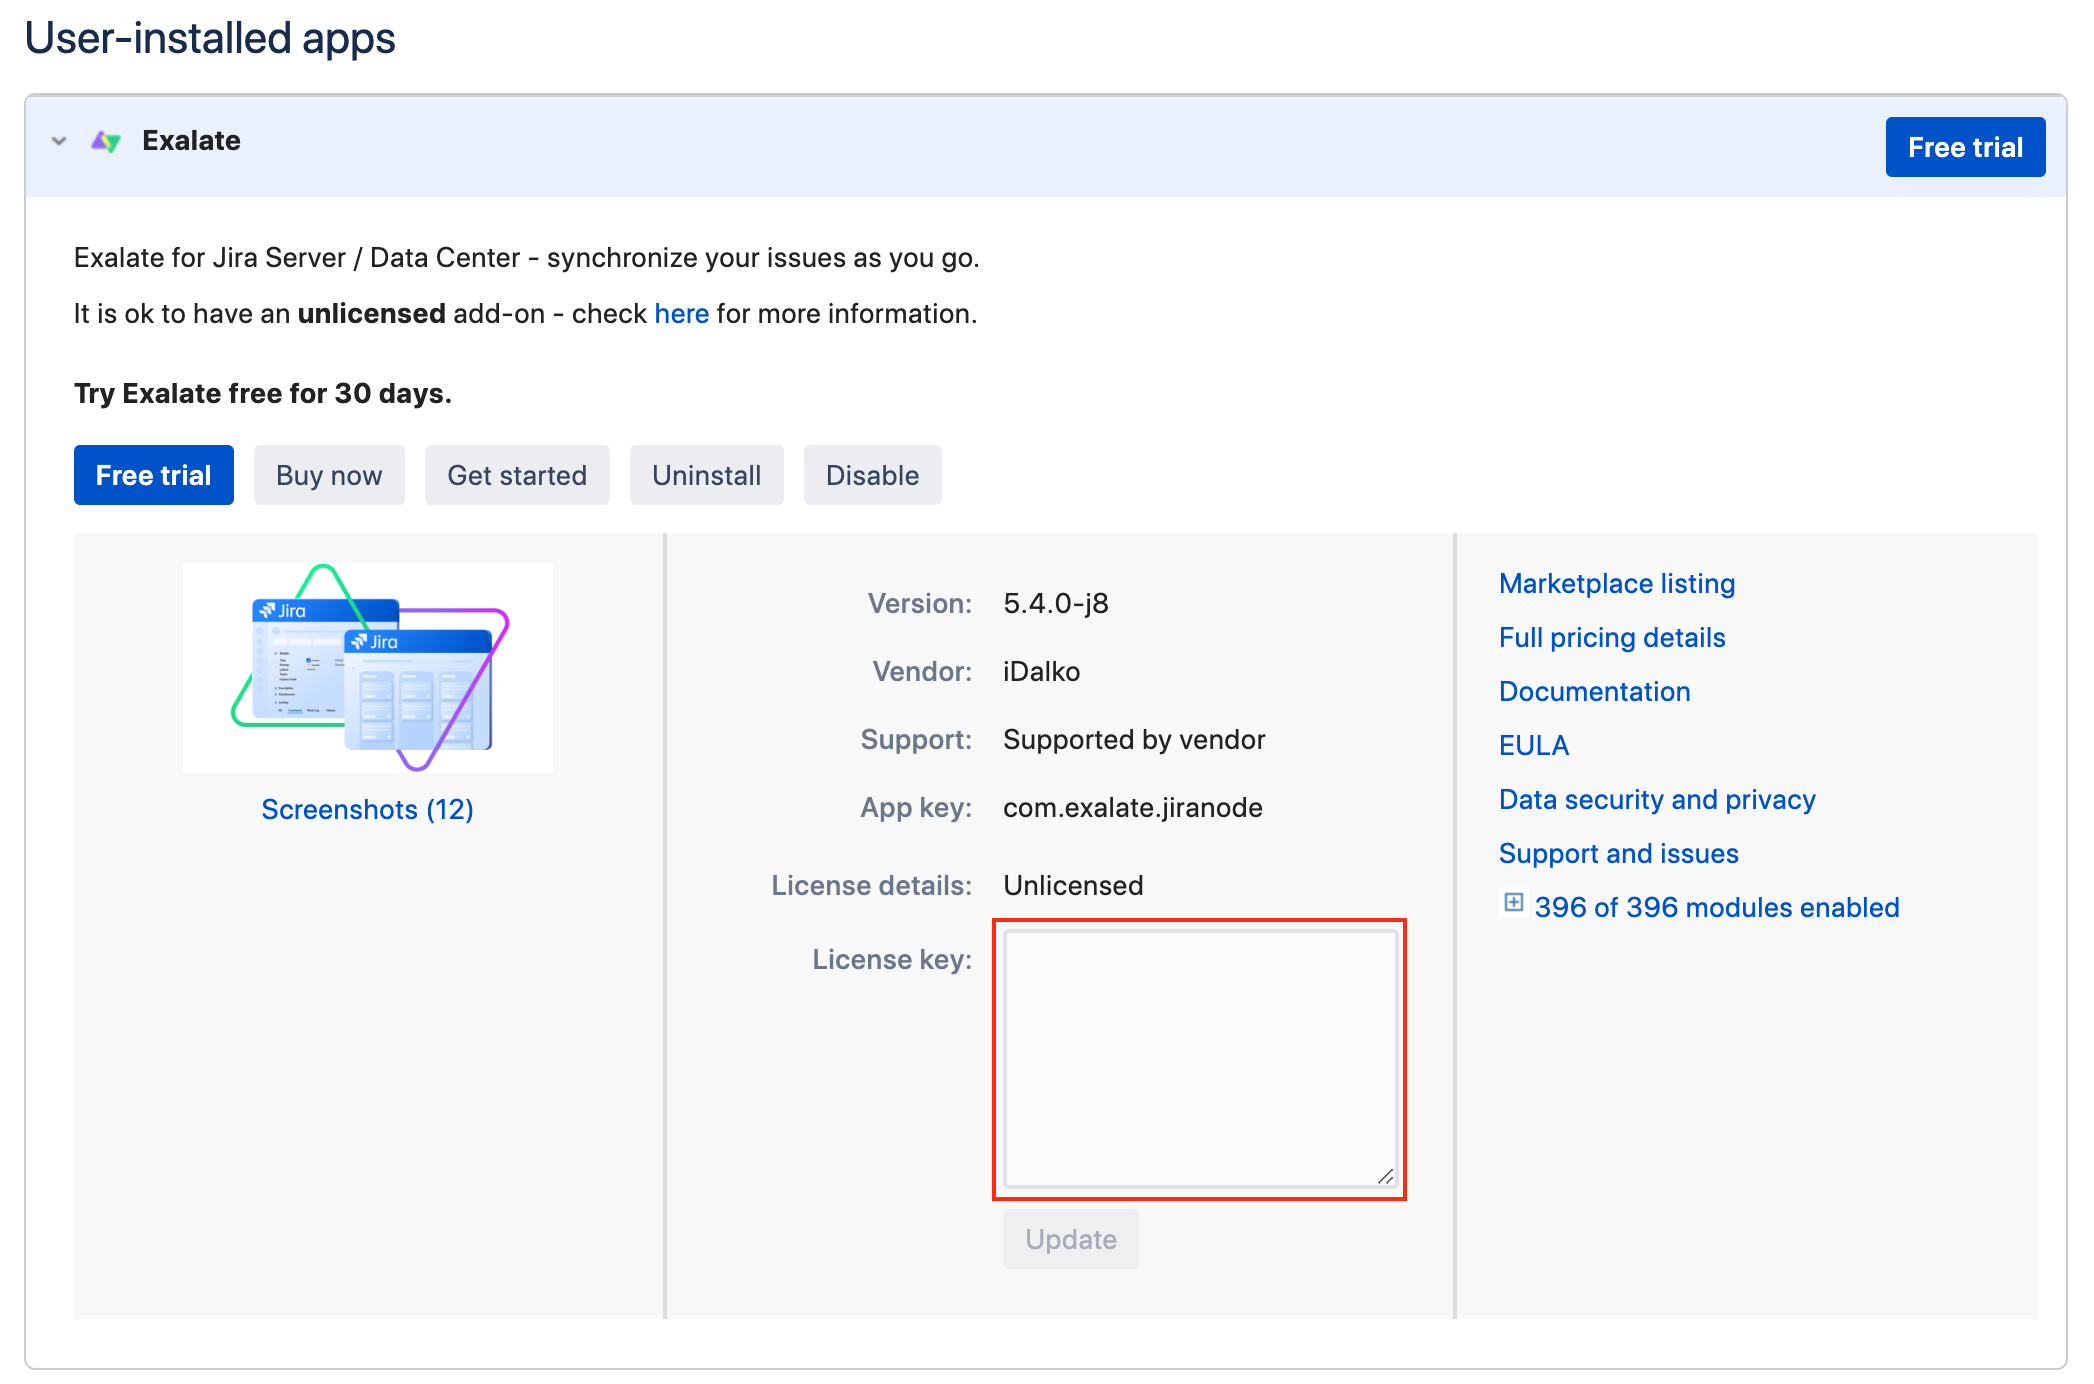
Task: Start Free trial below the description
Action: coord(153,475)
